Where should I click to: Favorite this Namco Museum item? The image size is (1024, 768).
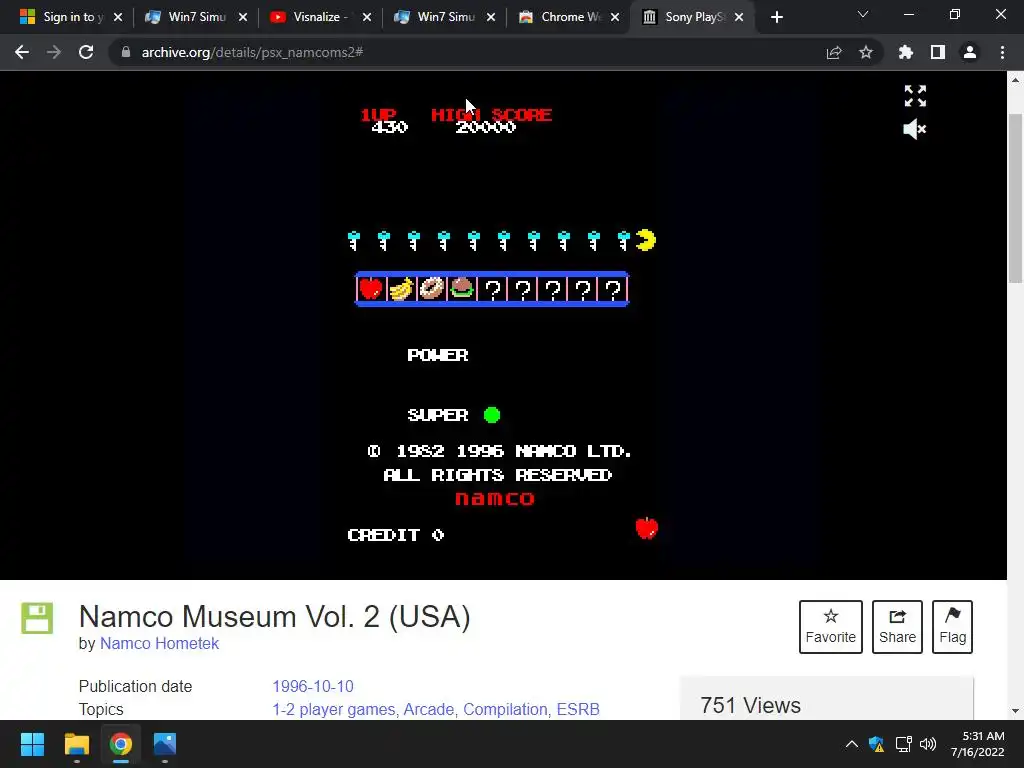pyautogui.click(x=831, y=627)
